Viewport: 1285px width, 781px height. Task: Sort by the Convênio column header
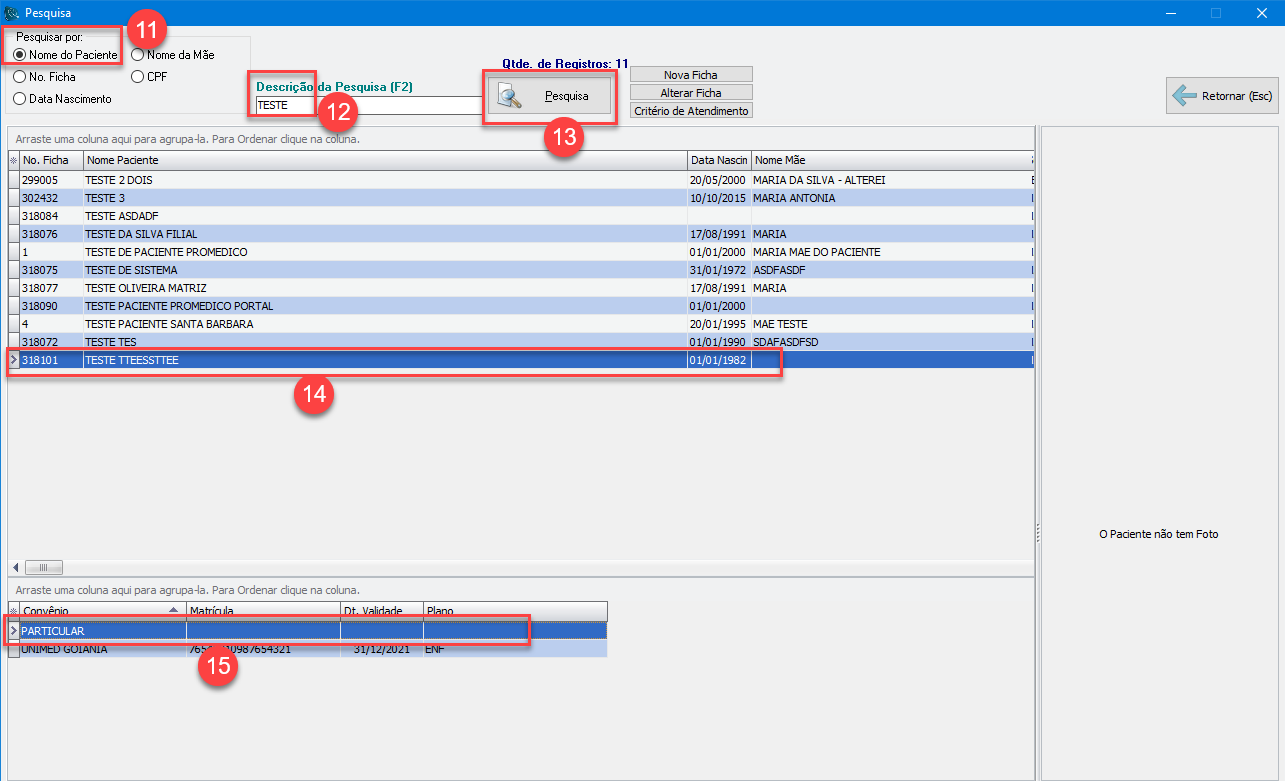point(95,610)
